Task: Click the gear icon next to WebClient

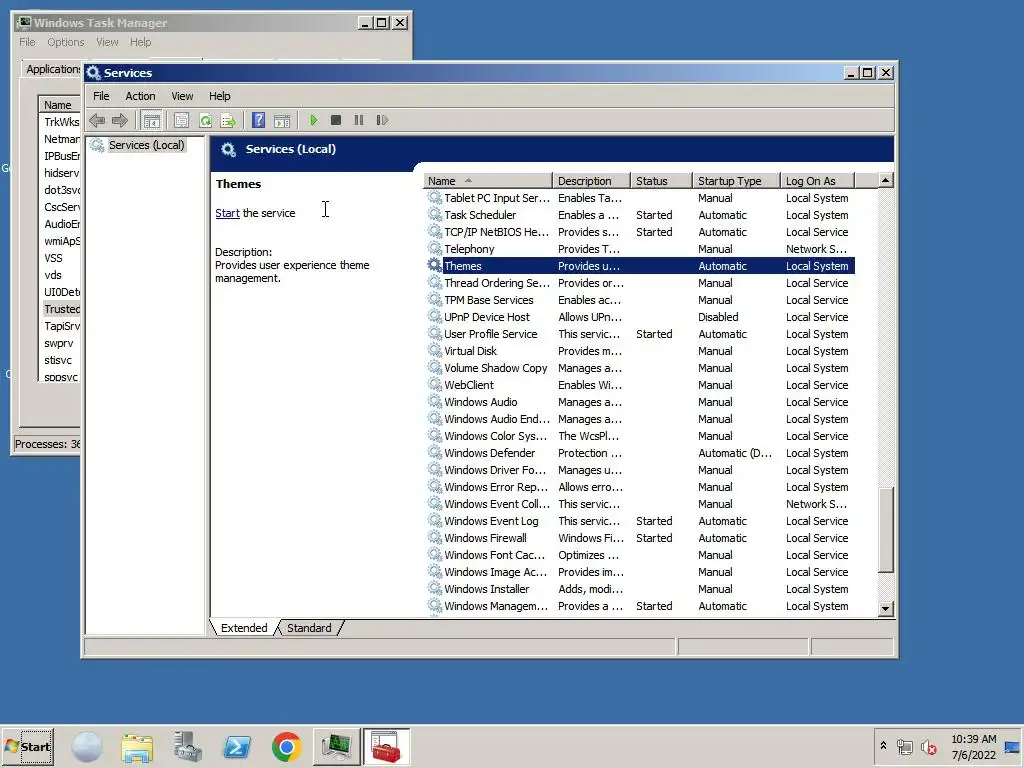Action: 434,385
